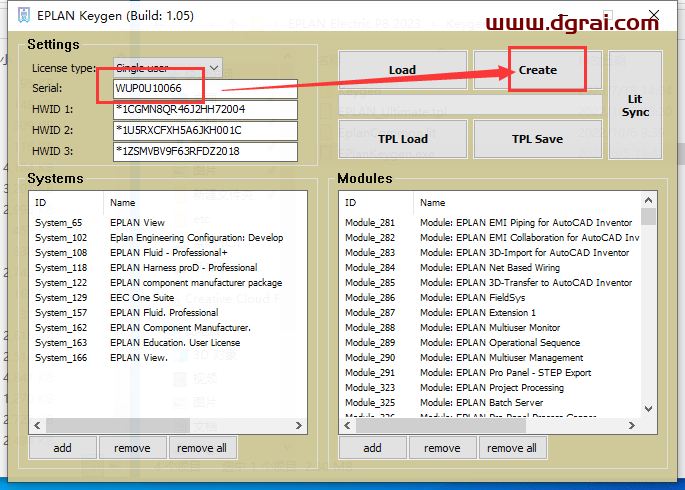Click the Modules remove button
Image resolution: width=685 pixels, height=490 pixels.
(442, 448)
